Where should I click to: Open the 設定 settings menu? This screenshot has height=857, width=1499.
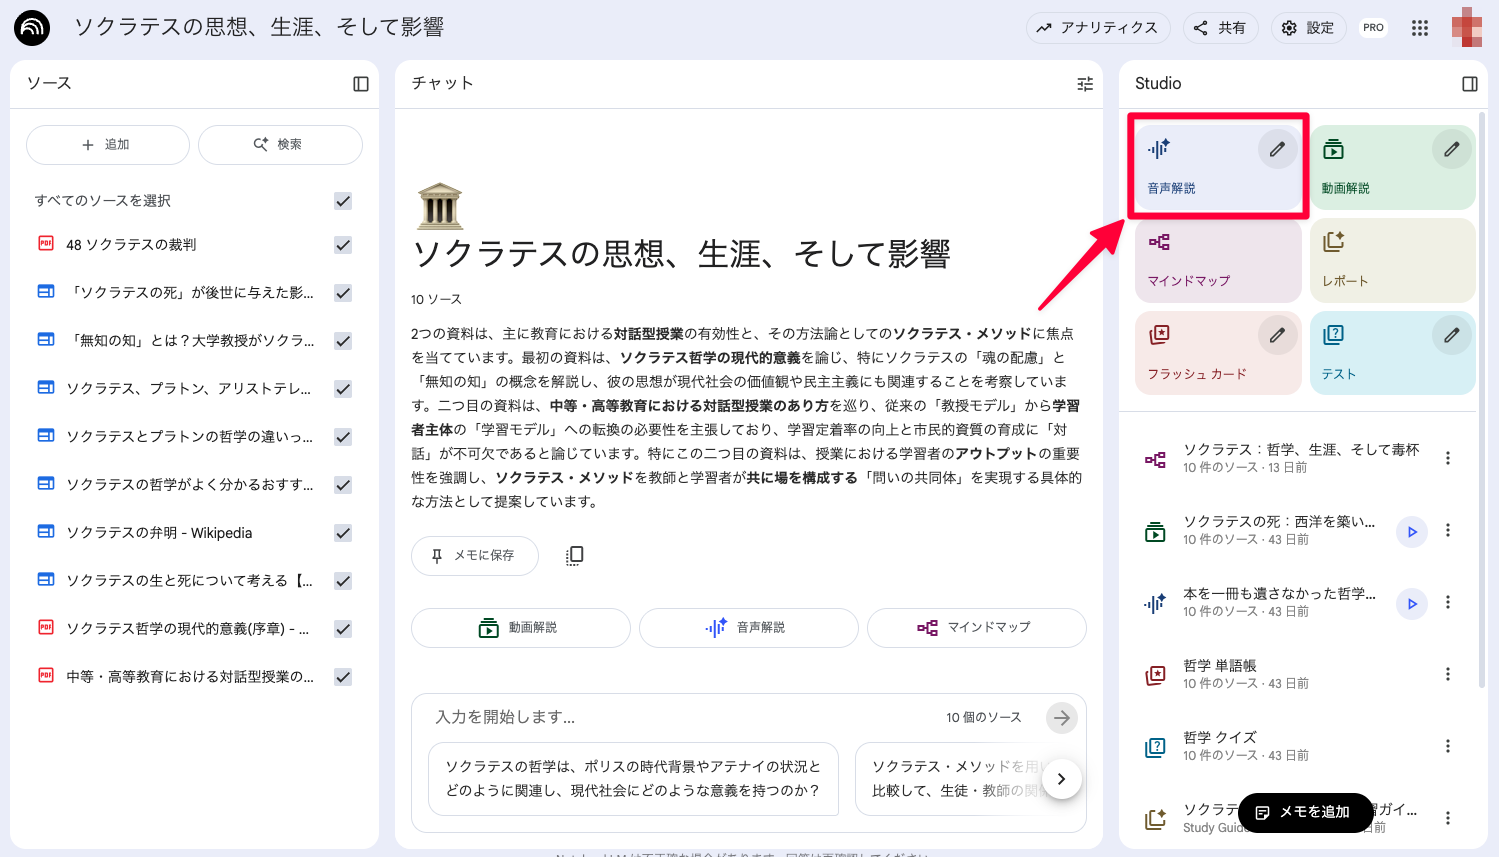1308,28
